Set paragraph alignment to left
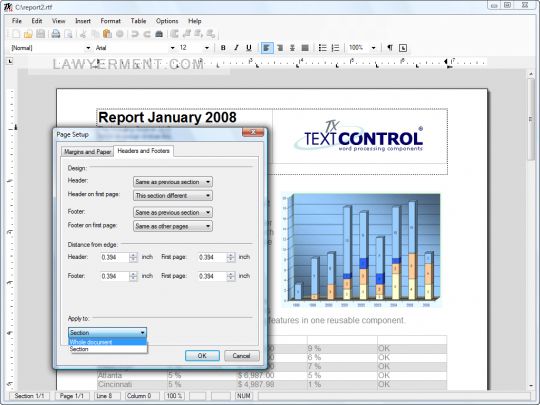Image resolution: width=540 pixels, height=405 pixels. coord(267,48)
